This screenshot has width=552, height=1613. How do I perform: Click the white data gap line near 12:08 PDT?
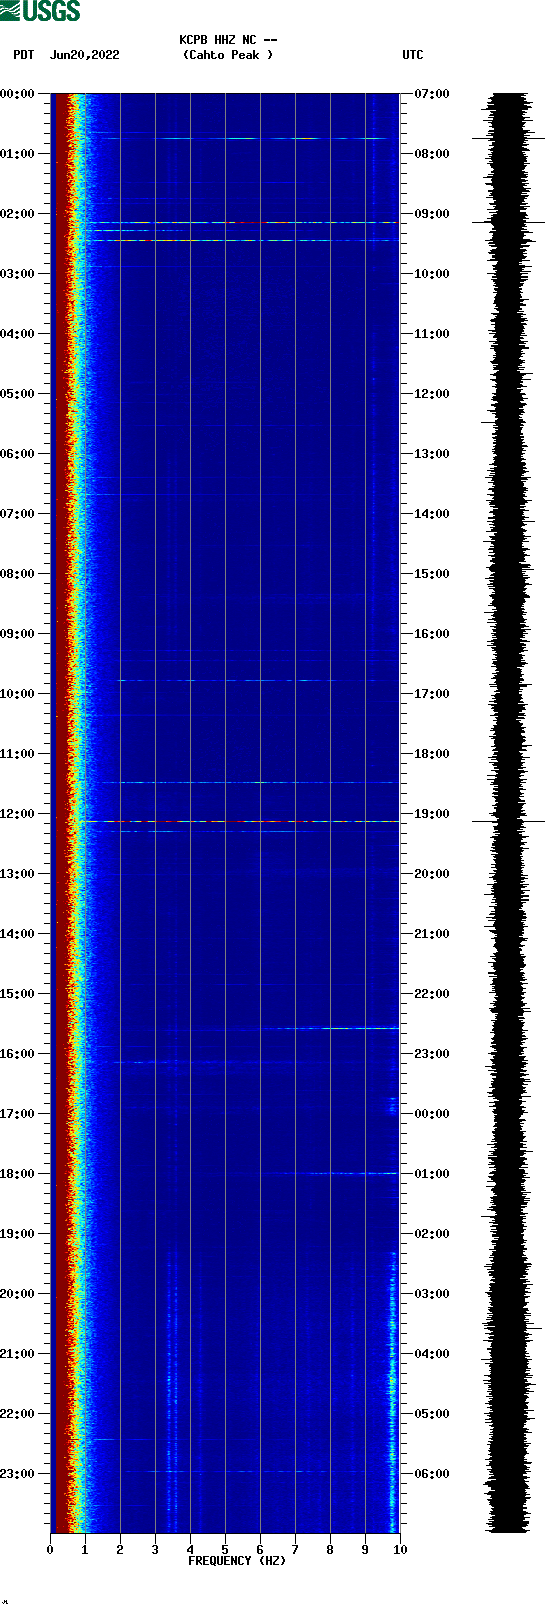pos(245,822)
